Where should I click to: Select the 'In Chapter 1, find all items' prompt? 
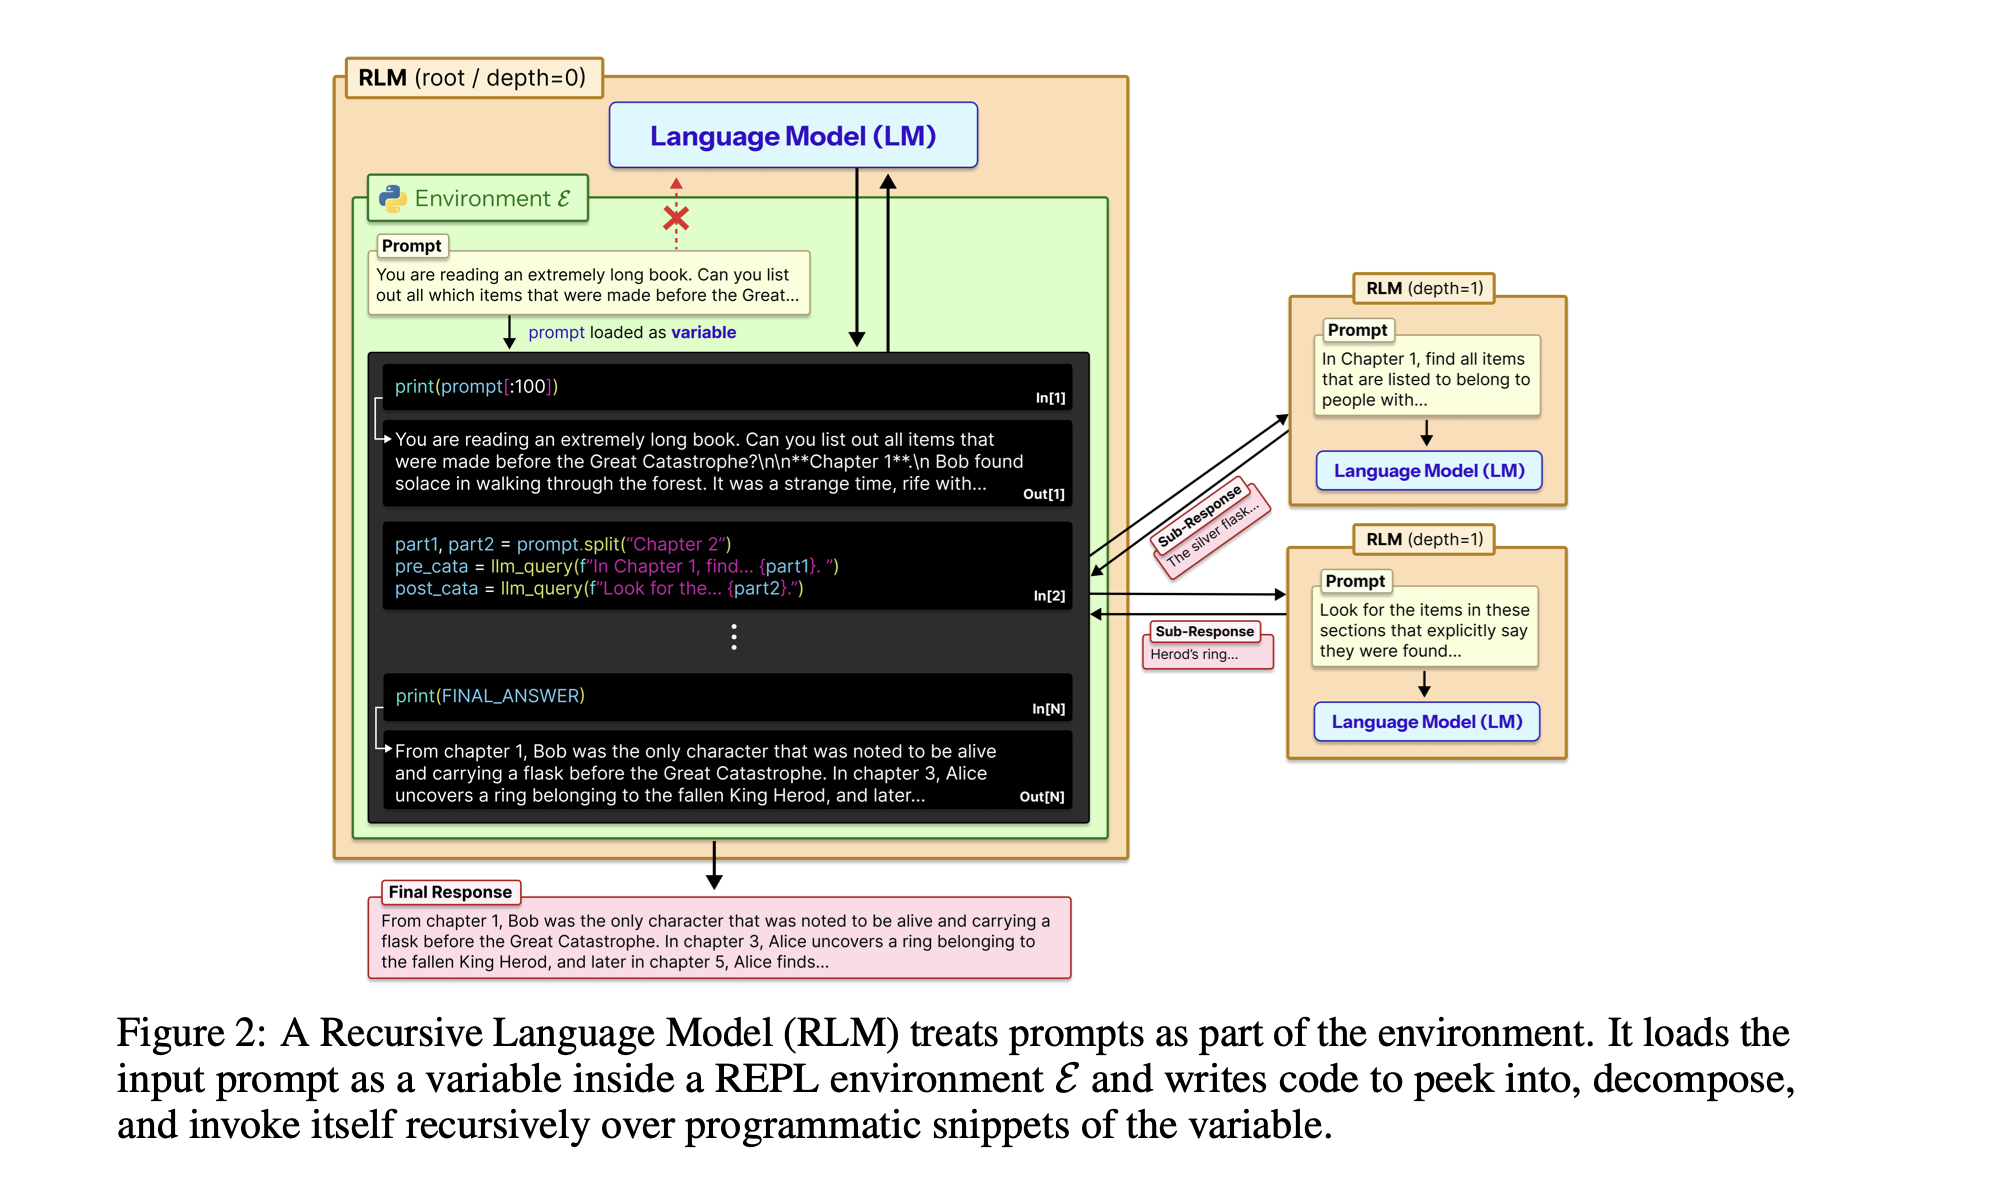[1427, 377]
